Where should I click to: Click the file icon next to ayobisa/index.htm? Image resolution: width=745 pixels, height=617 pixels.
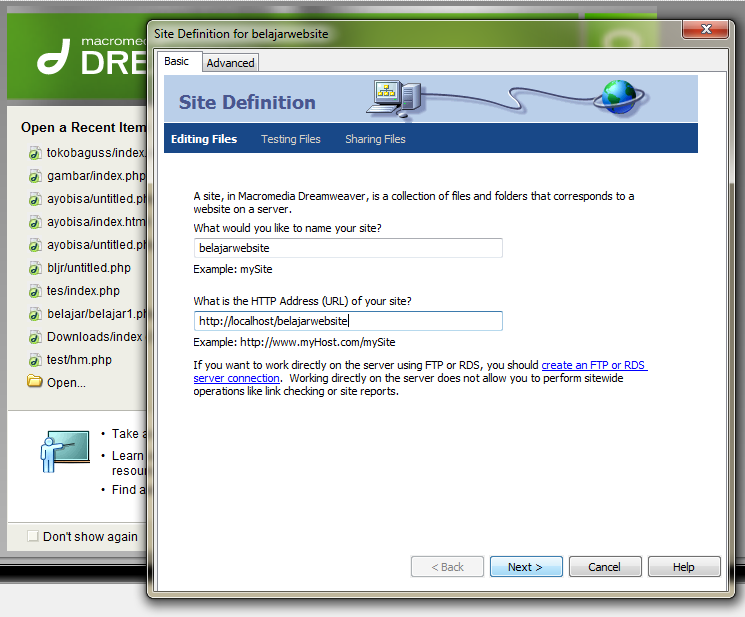[35, 222]
